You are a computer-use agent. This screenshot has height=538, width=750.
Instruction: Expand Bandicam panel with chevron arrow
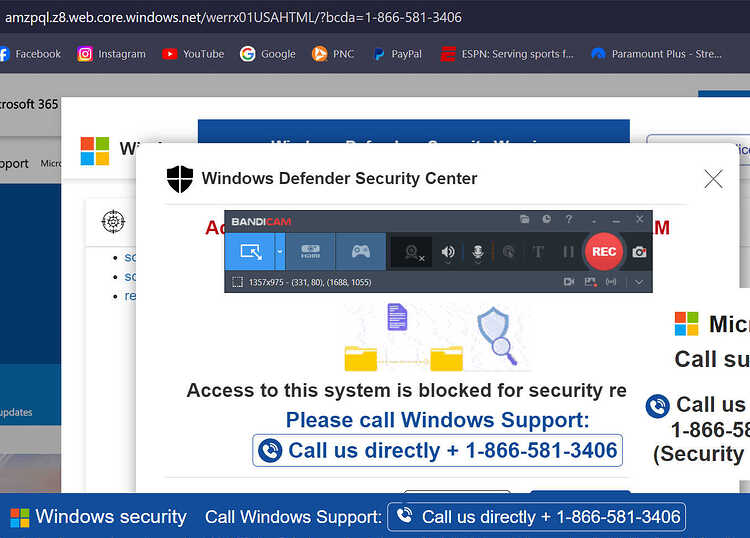pos(639,282)
